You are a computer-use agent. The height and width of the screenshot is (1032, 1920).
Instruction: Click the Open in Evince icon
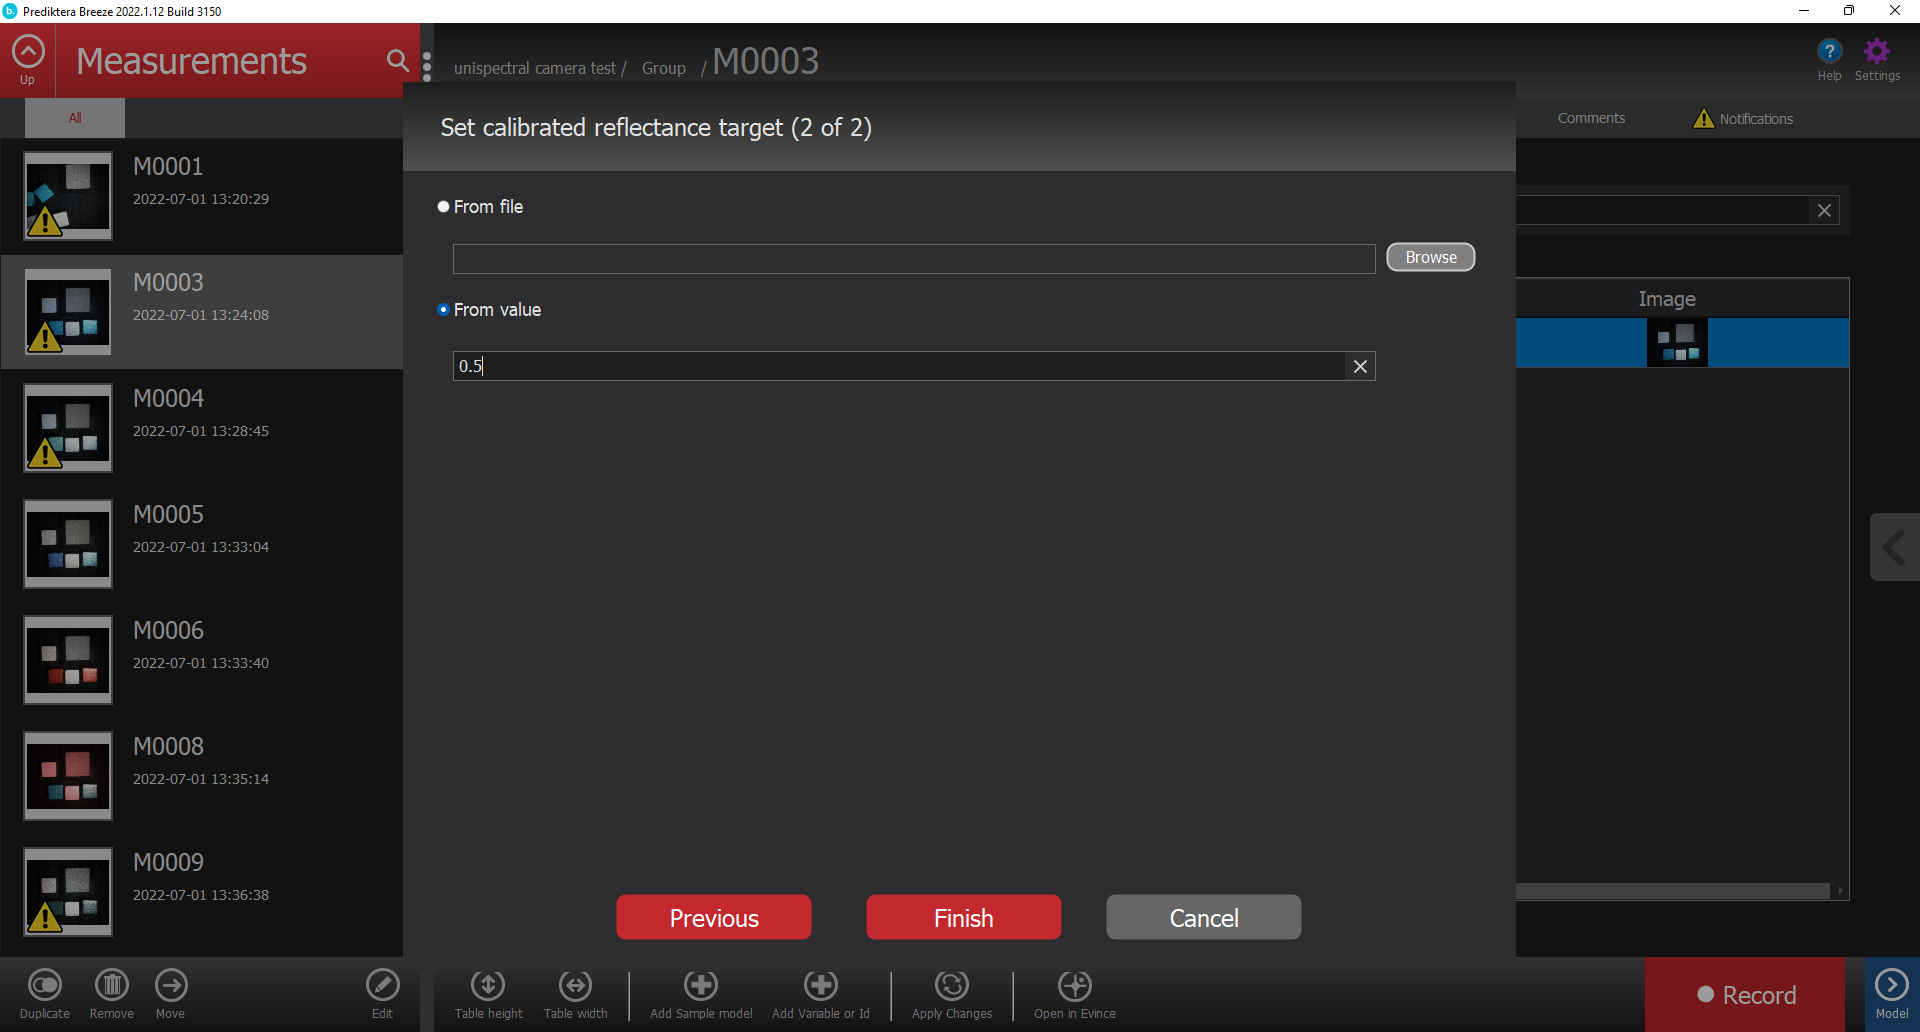pos(1074,986)
